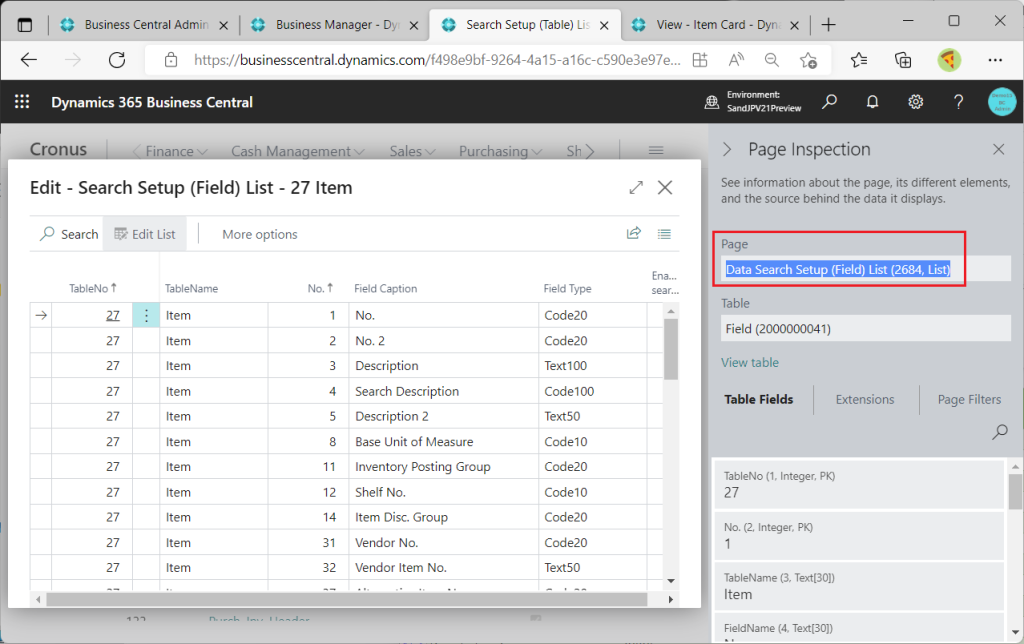
Task: Select the Extensions tab
Action: (865, 399)
